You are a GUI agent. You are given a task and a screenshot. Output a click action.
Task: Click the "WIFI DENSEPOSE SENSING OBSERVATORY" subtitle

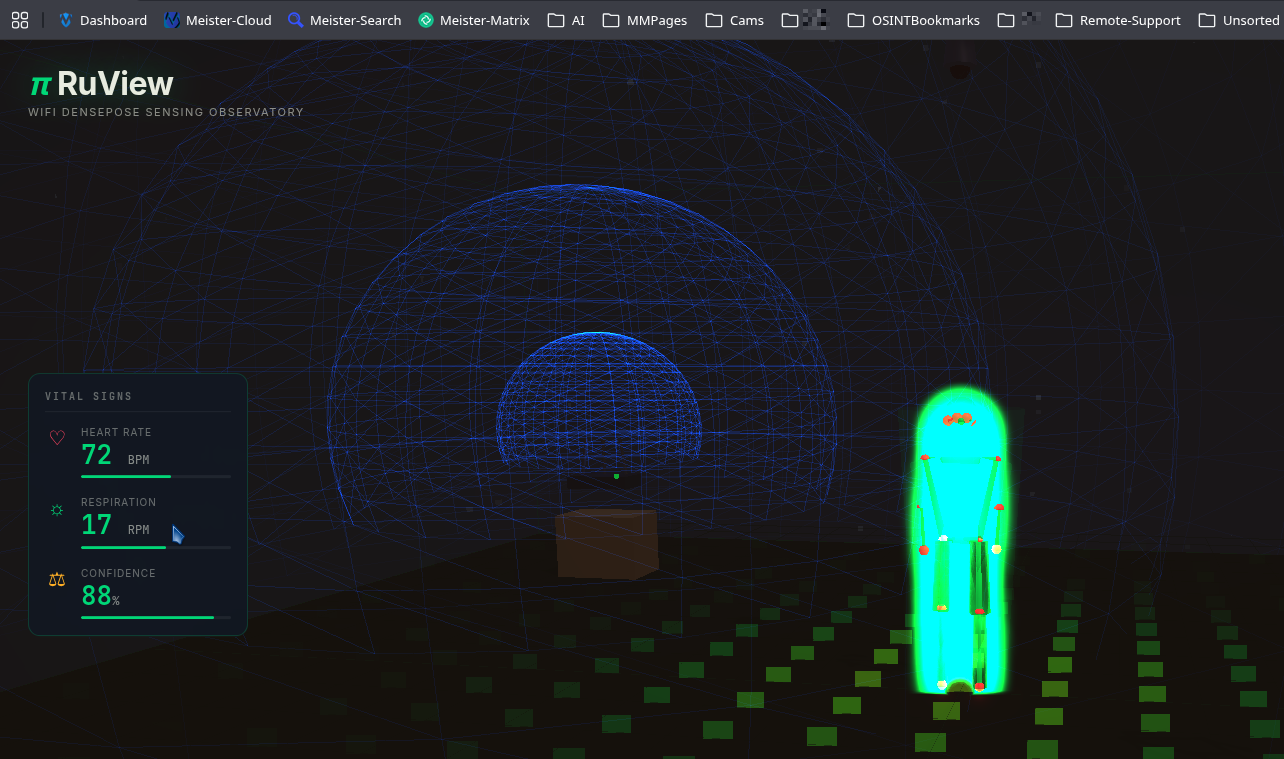tap(166, 112)
